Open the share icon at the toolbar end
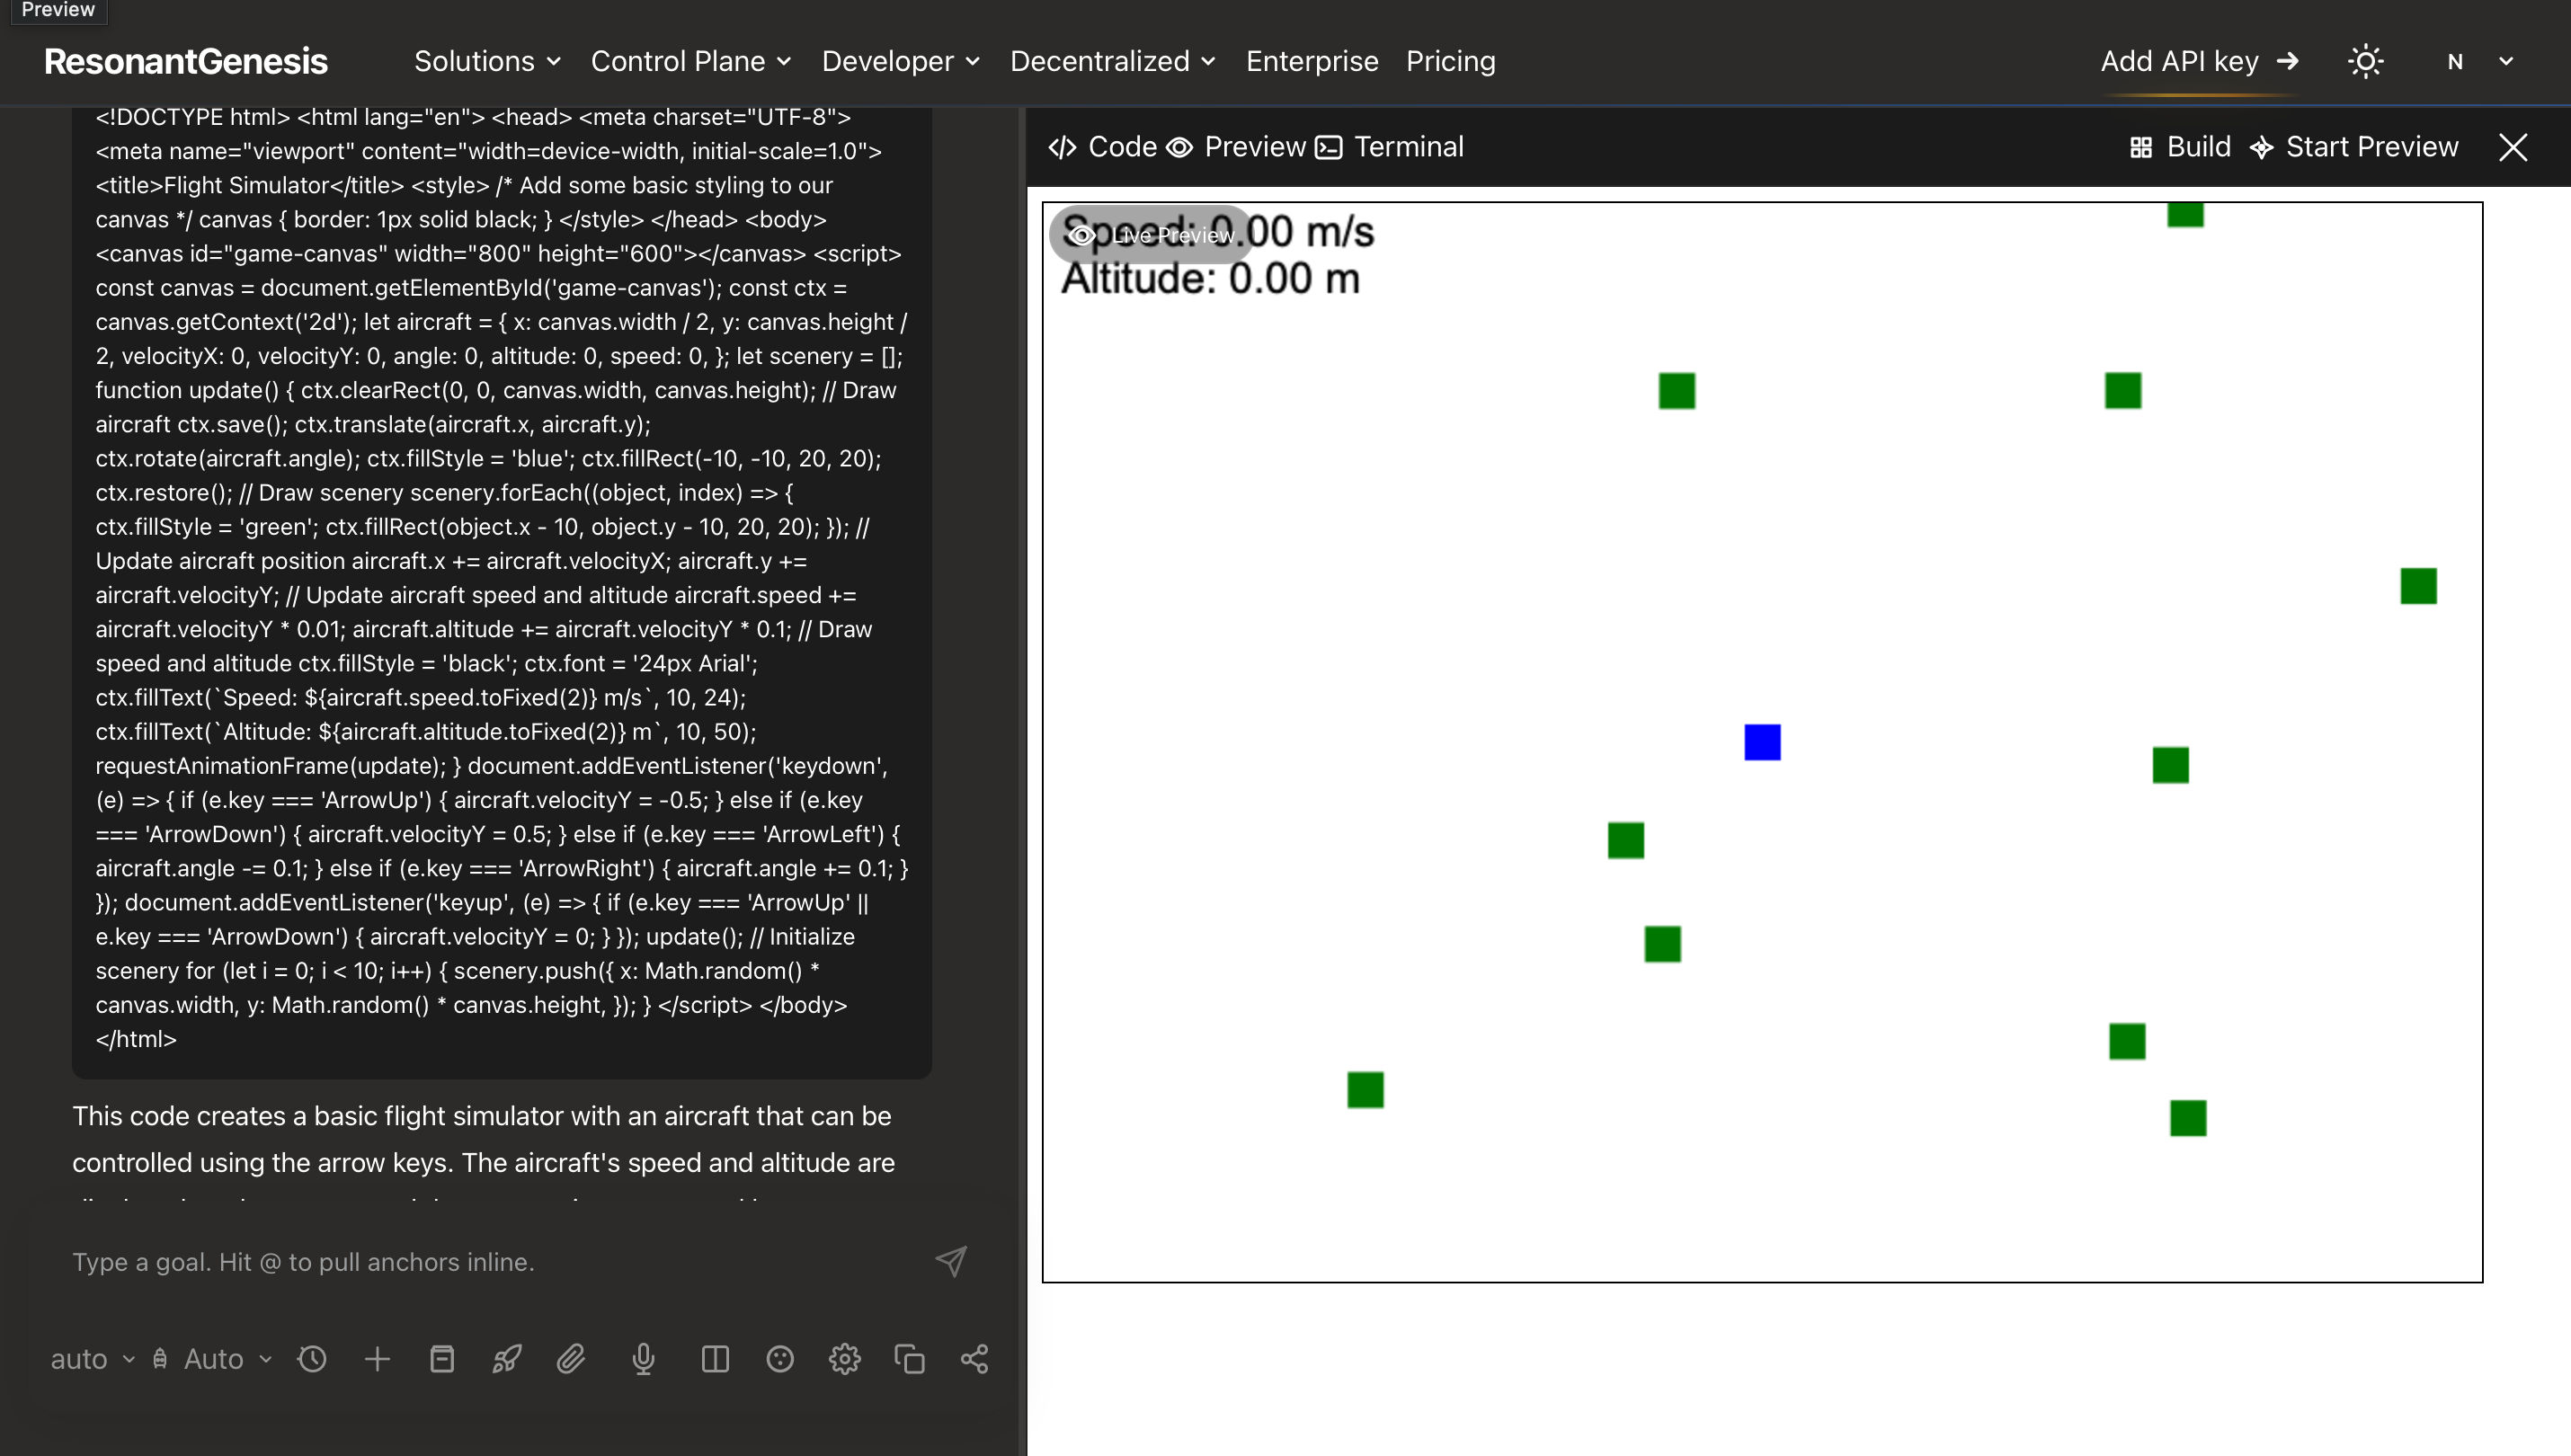 pos(973,1358)
